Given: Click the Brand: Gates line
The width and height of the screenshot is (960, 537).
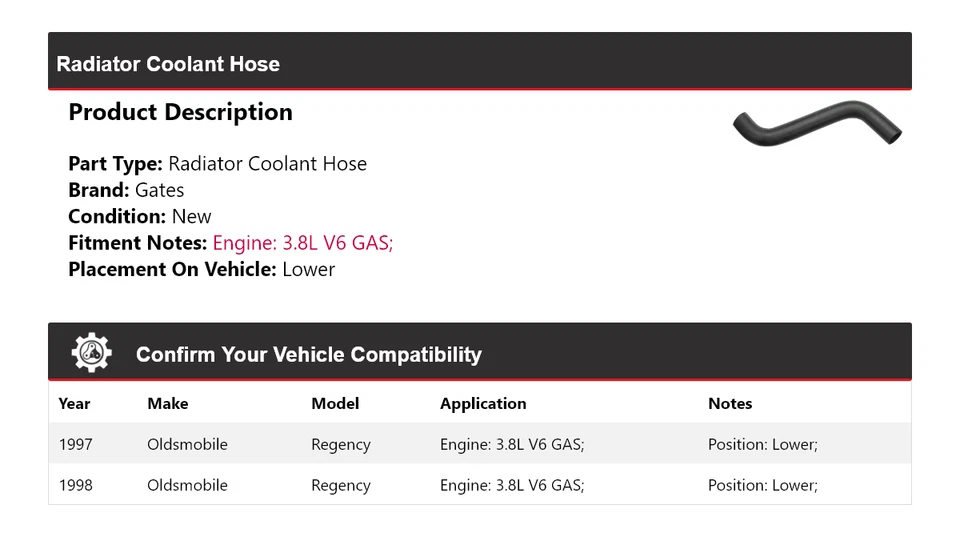Looking at the screenshot, I should point(126,190).
